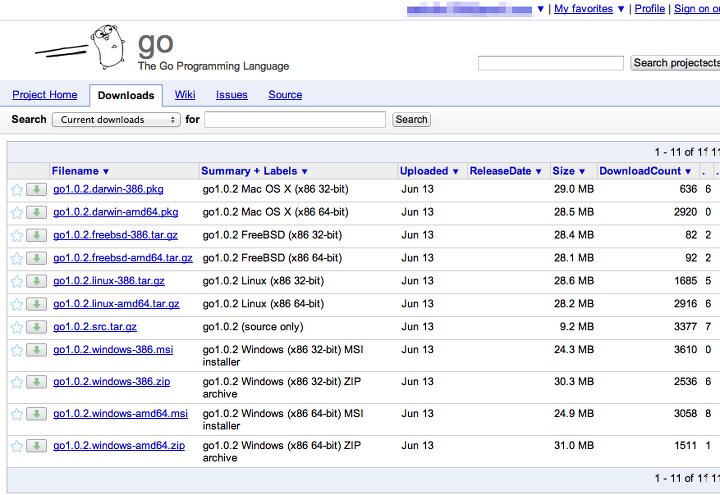This screenshot has width=720, height=495.
Task: Star the go1.0.2.freebsd-386.tar.gz download
Action: (x=17, y=236)
